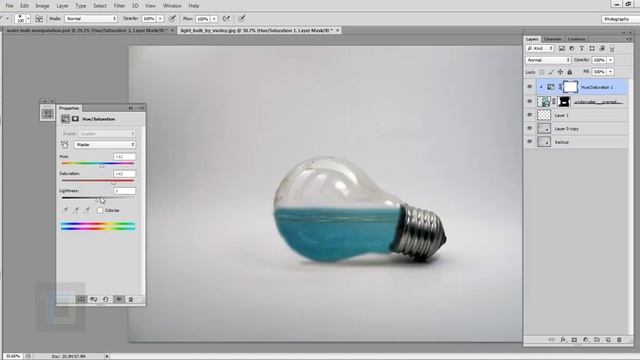
Task: Move the Hue slider handle
Action: [x=102, y=165]
